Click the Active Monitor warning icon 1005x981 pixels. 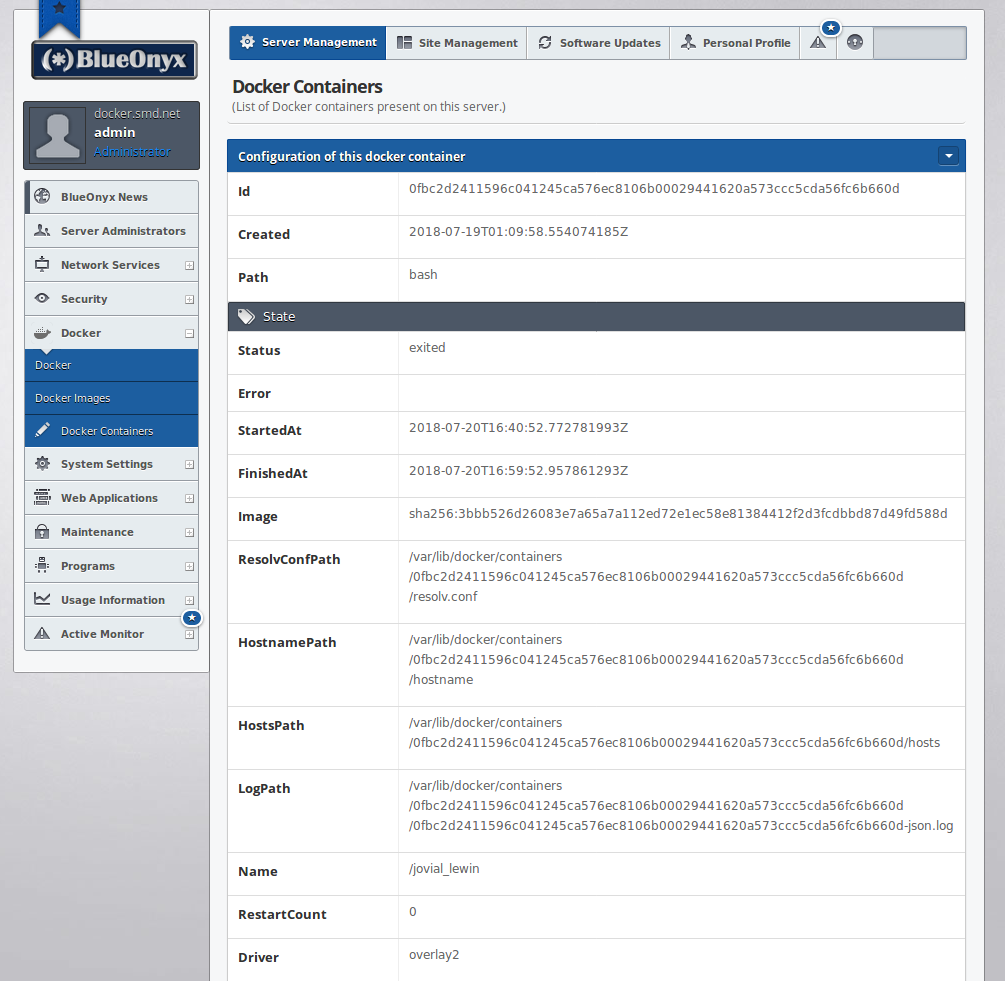[x=42, y=633]
